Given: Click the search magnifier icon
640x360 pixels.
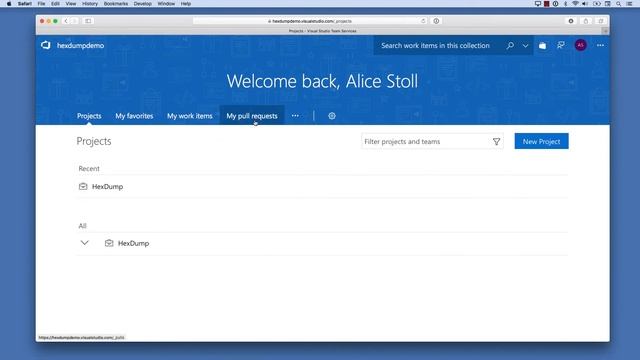Looking at the screenshot, I should click(x=510, y=45).
